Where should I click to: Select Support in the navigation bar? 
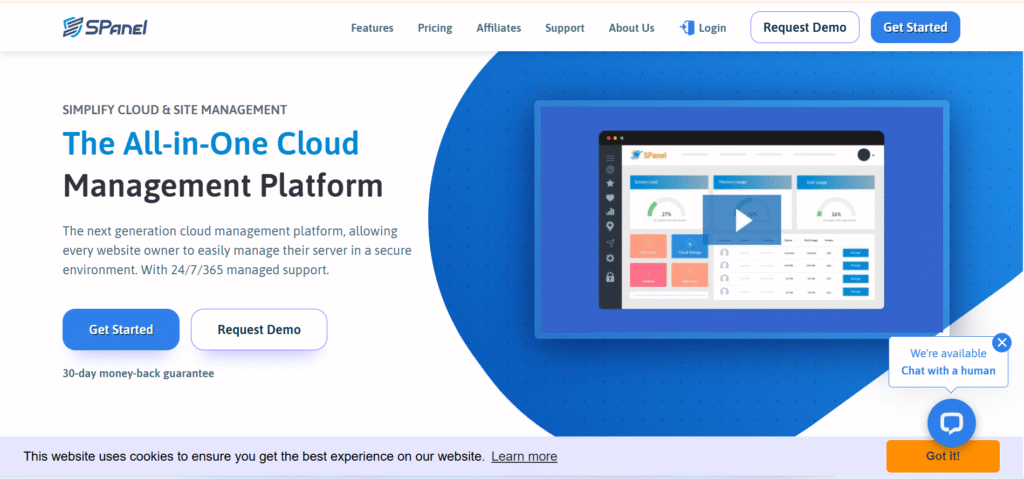(x=565, y=28)
